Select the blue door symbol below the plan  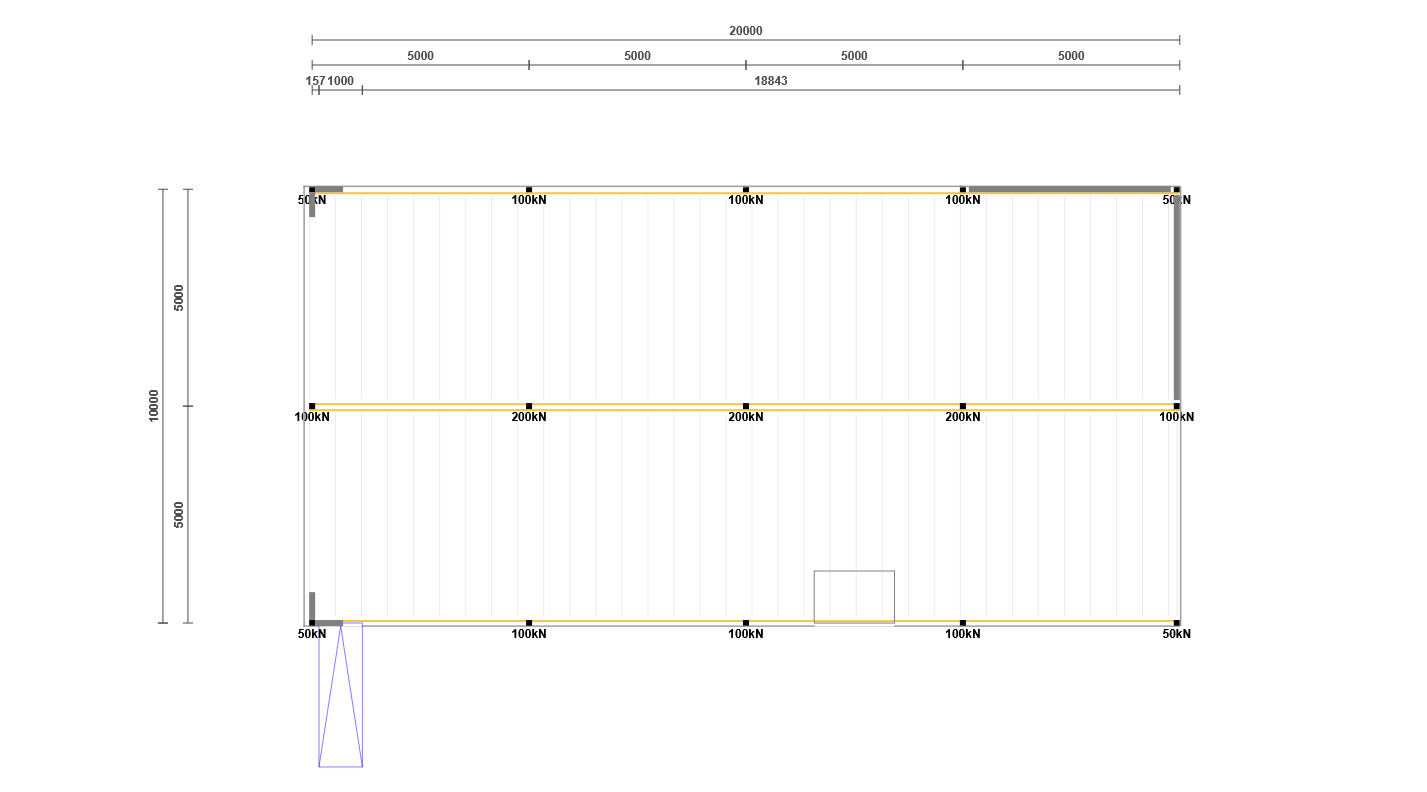click(x=340, y=695)
